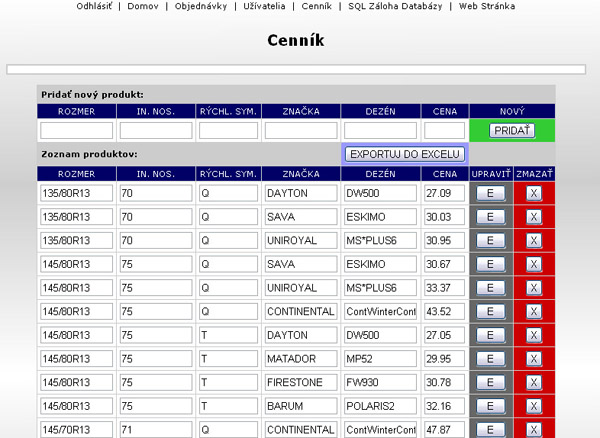600x438 pixels.
Task: Click the ZNAČKA field containing MATADOR
Action: point(301,359)
